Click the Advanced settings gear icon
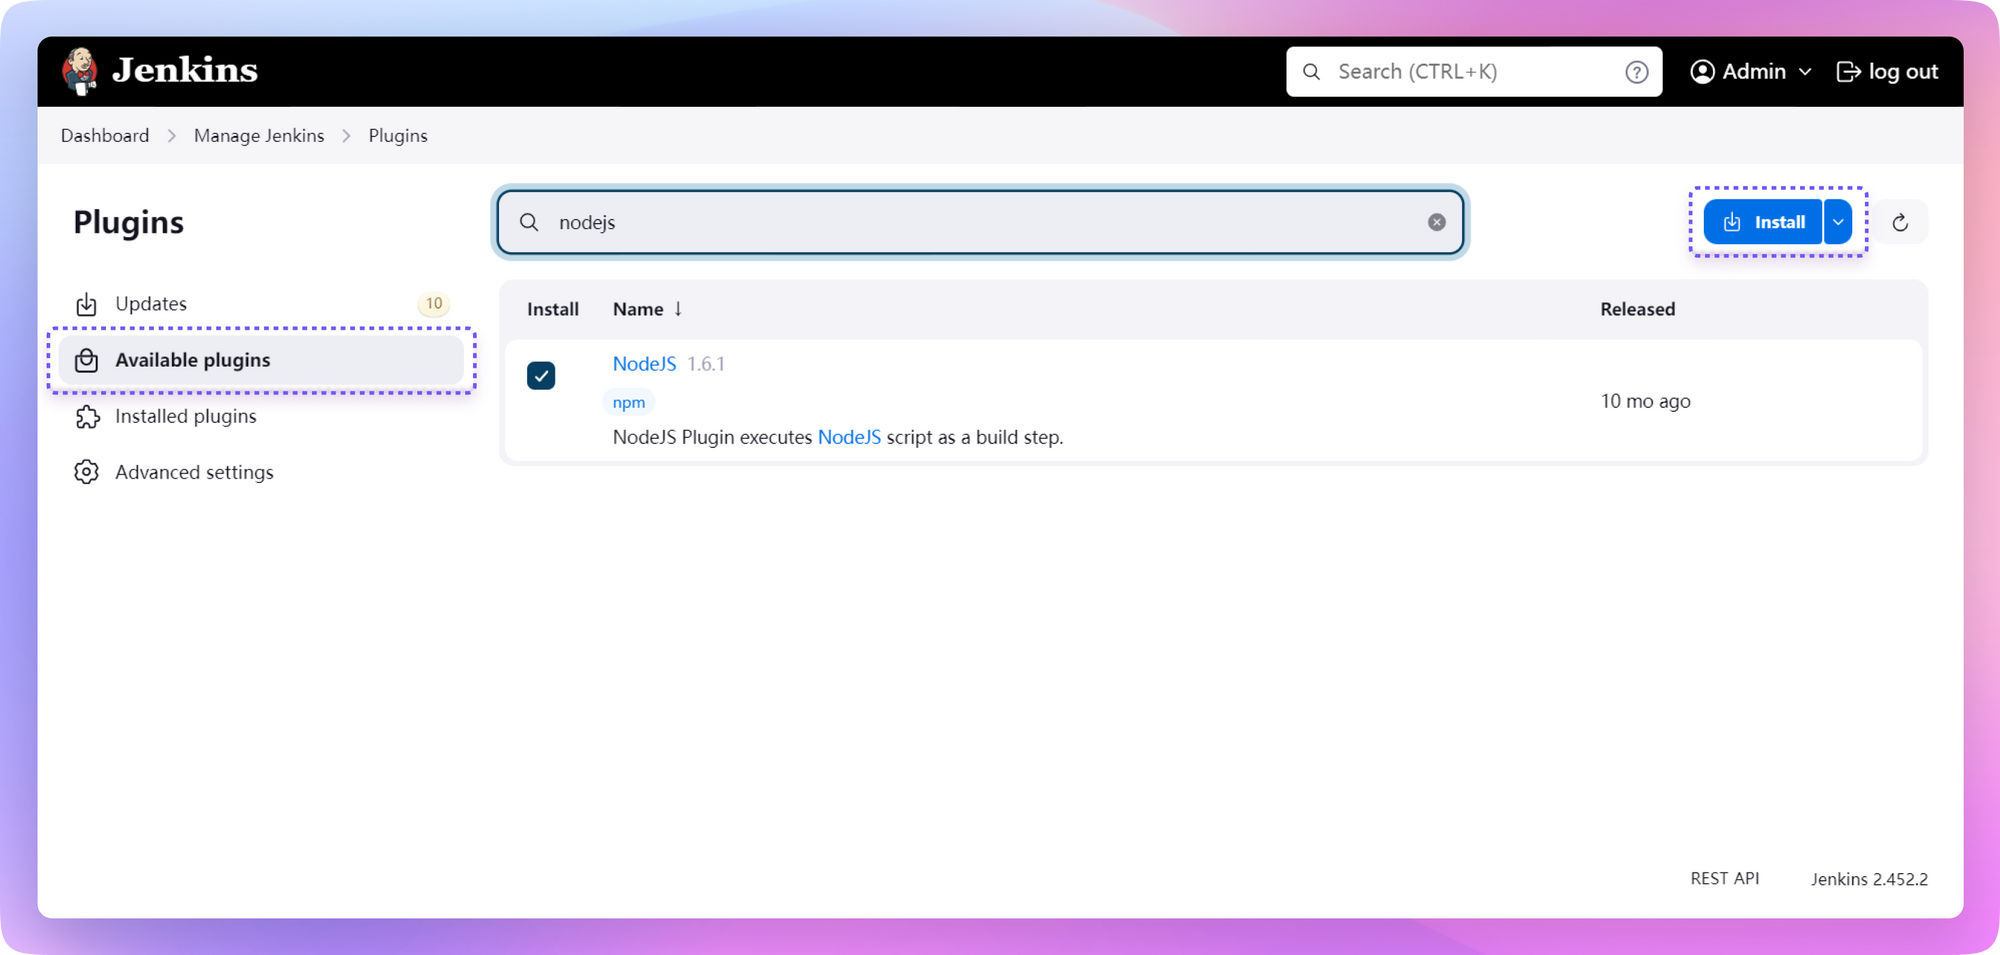This screenshot has height=955, width=2000. [87, 472]
